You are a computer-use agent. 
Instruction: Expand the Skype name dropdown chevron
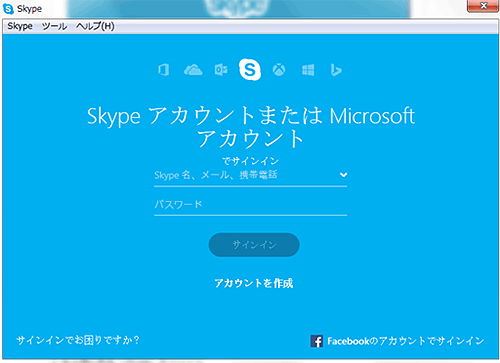pyautogui.click(x=343, y=175)
